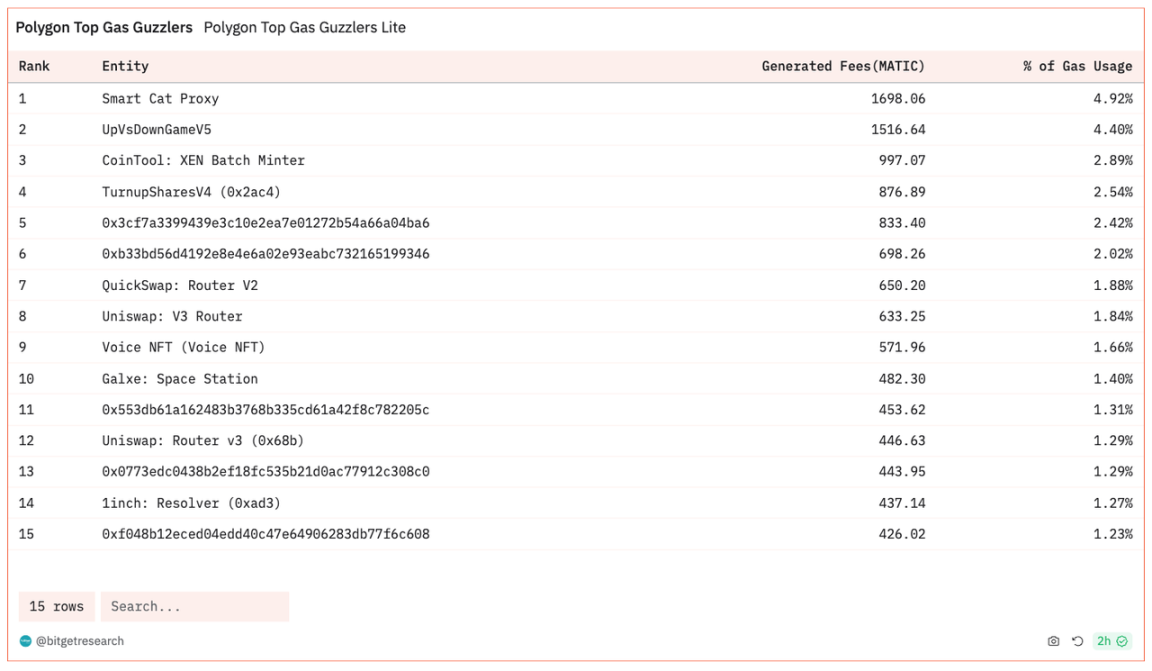The height and width of the screenshot is (671, 1152).
Task: Select the Smart Cat Proxy entity
Action: click(x=160, y=98)
